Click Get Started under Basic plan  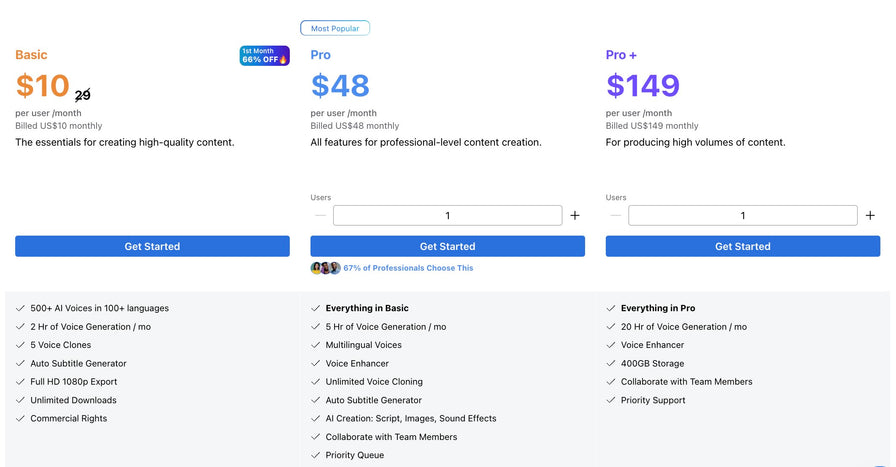pyautogui.click(x=152, y=246)
